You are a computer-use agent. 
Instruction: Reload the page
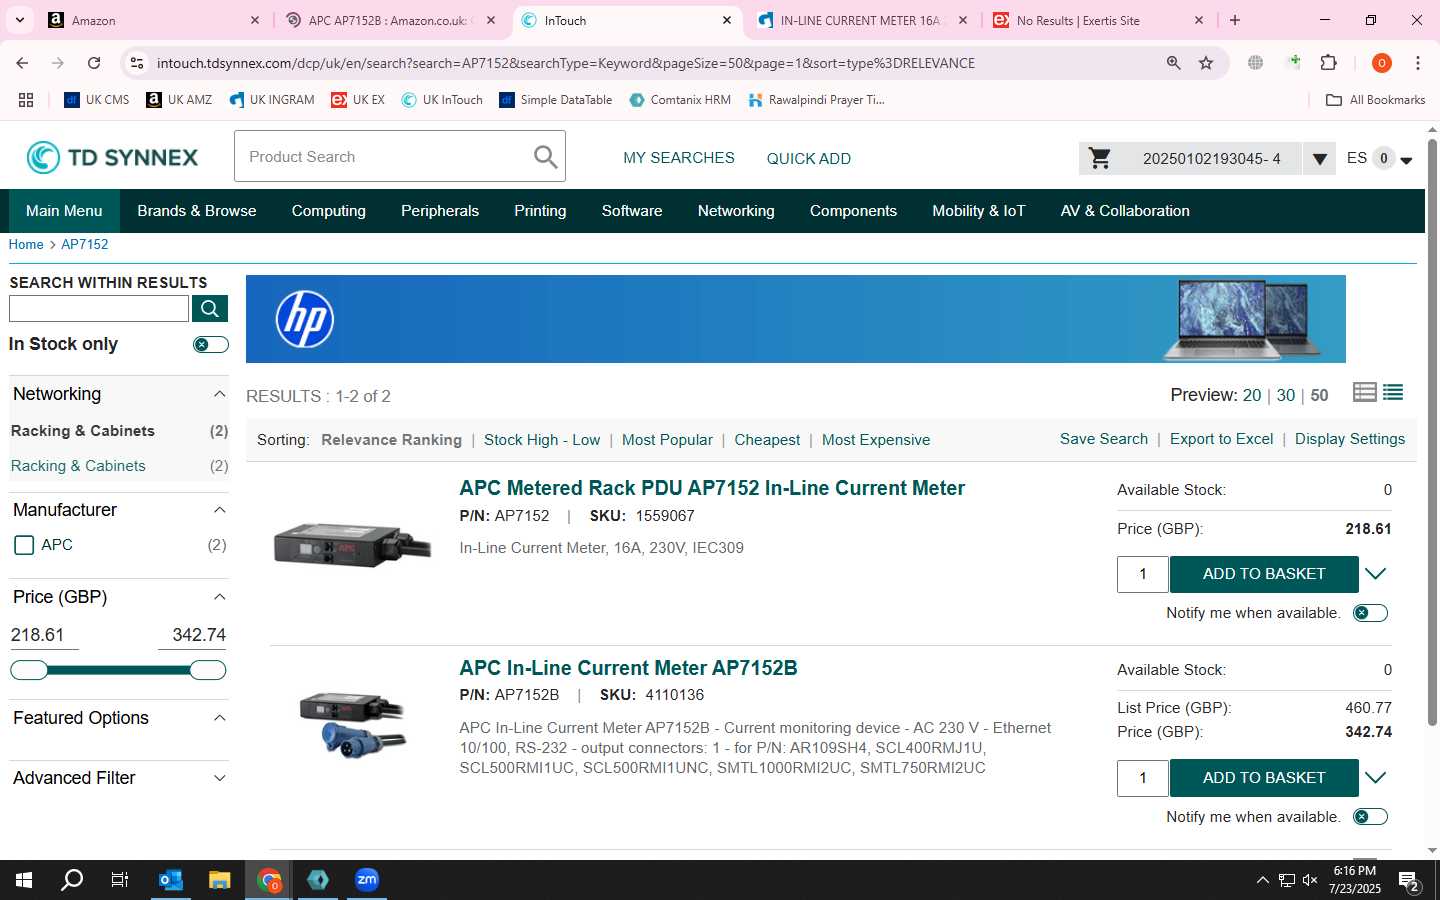click(94, 63)
